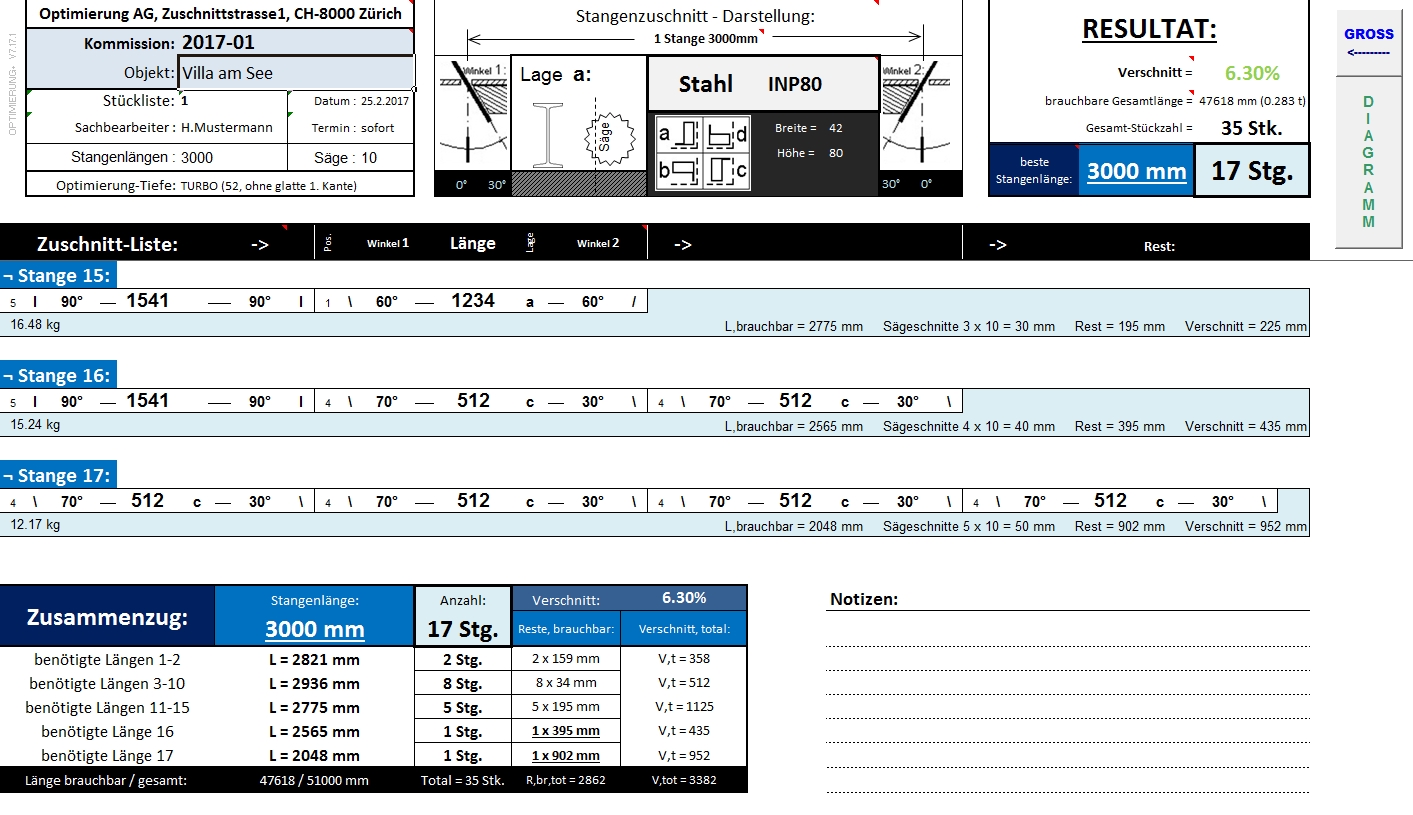The width and height of the screenshot is (1413, 815).
Task: Click the Rest: column header
Action: click(1160, 246)
